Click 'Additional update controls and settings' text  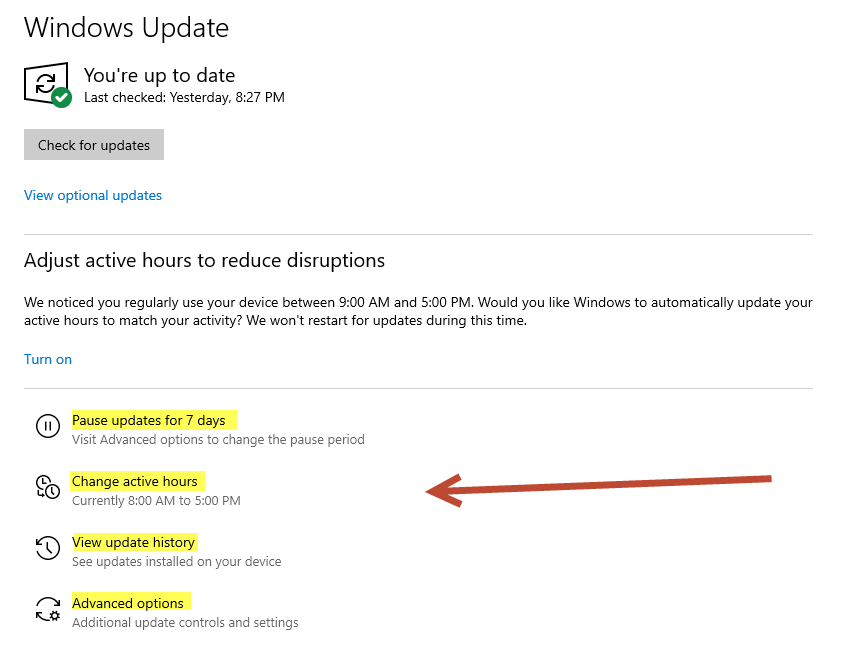(x=185, y=622)
